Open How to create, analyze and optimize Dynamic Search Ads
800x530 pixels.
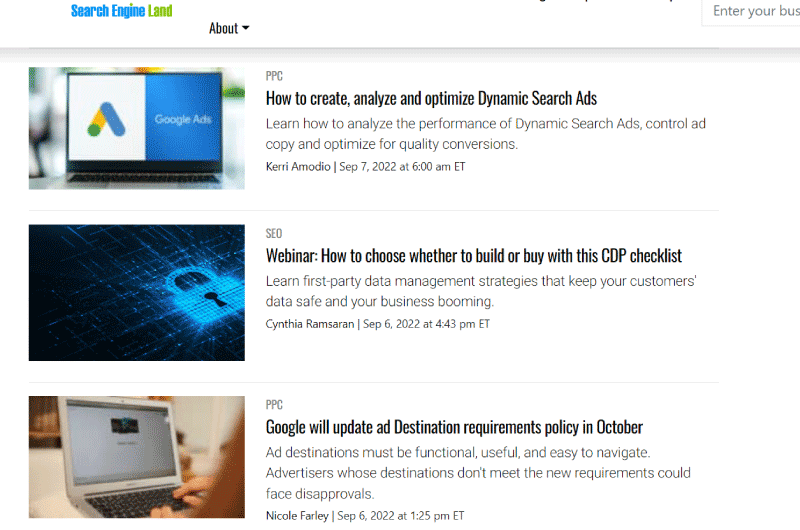[x=431, y=98]
